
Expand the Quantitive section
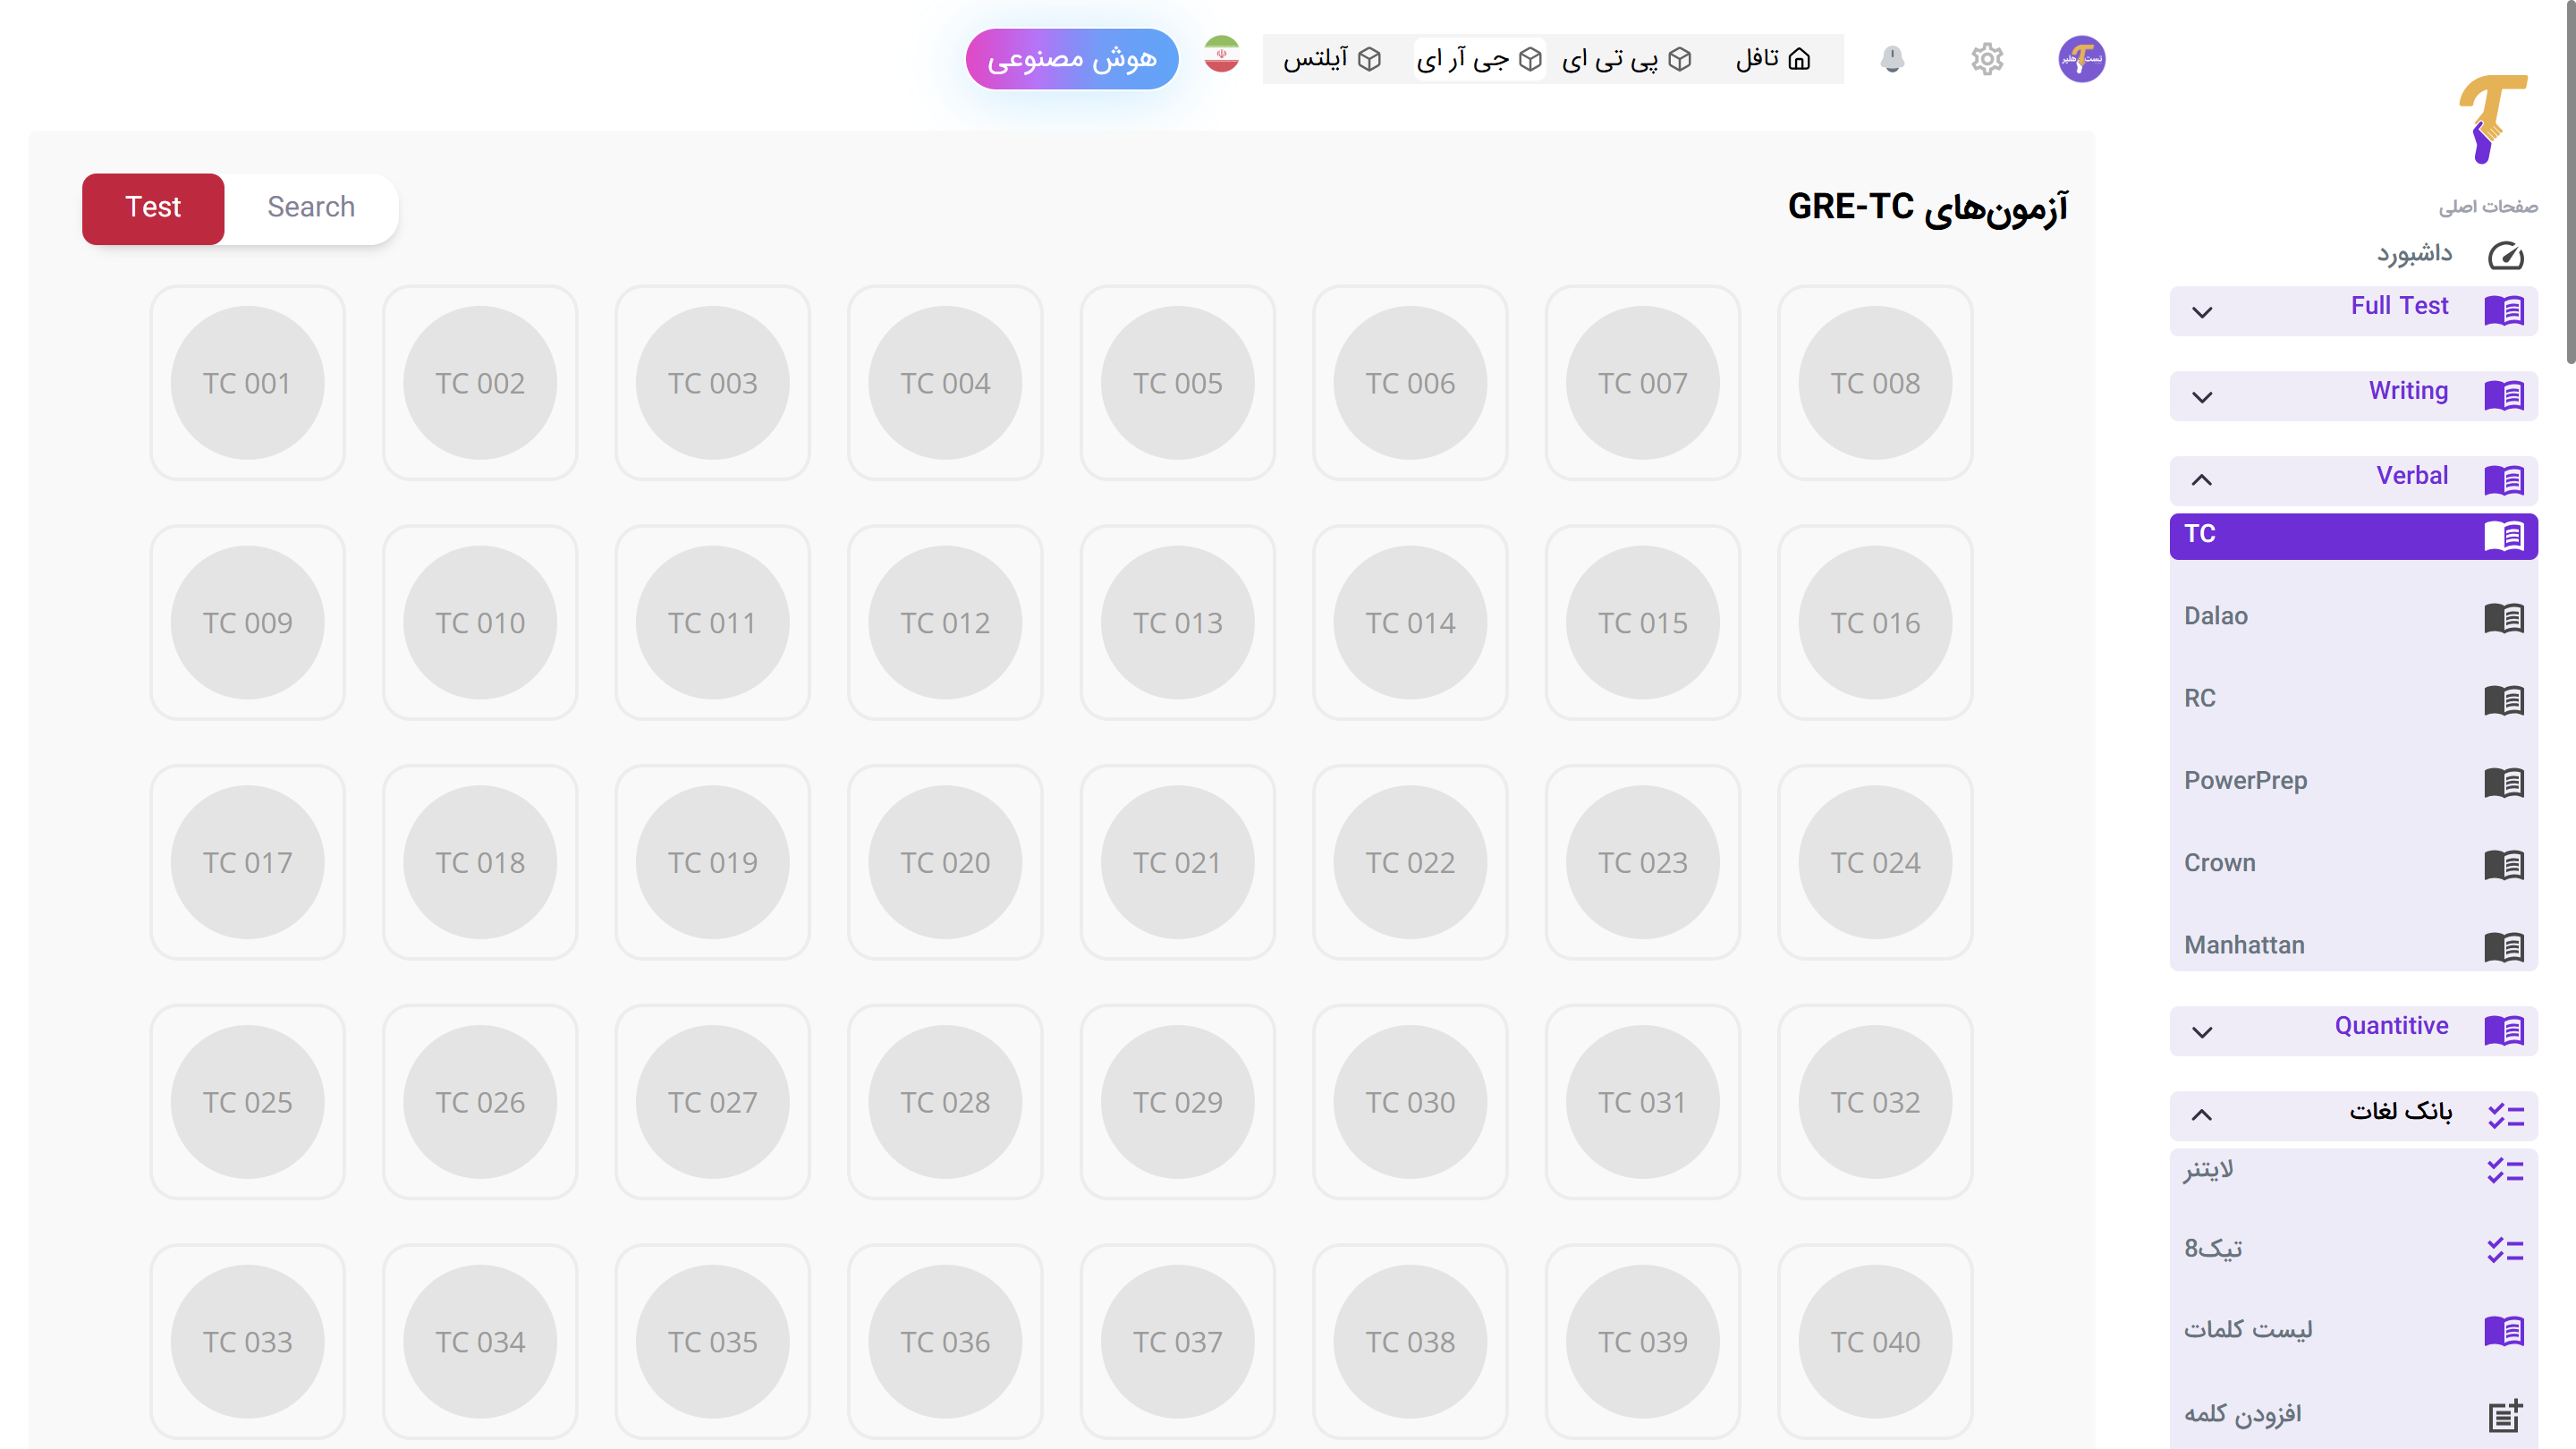(2203, 1031)
